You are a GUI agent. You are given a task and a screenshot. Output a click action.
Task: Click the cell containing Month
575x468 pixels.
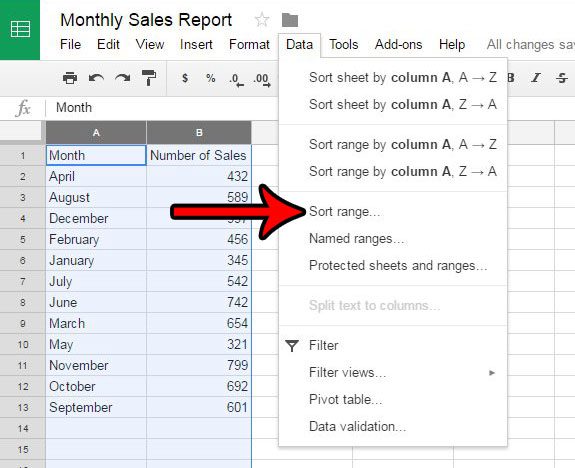[x=96, y=156]
